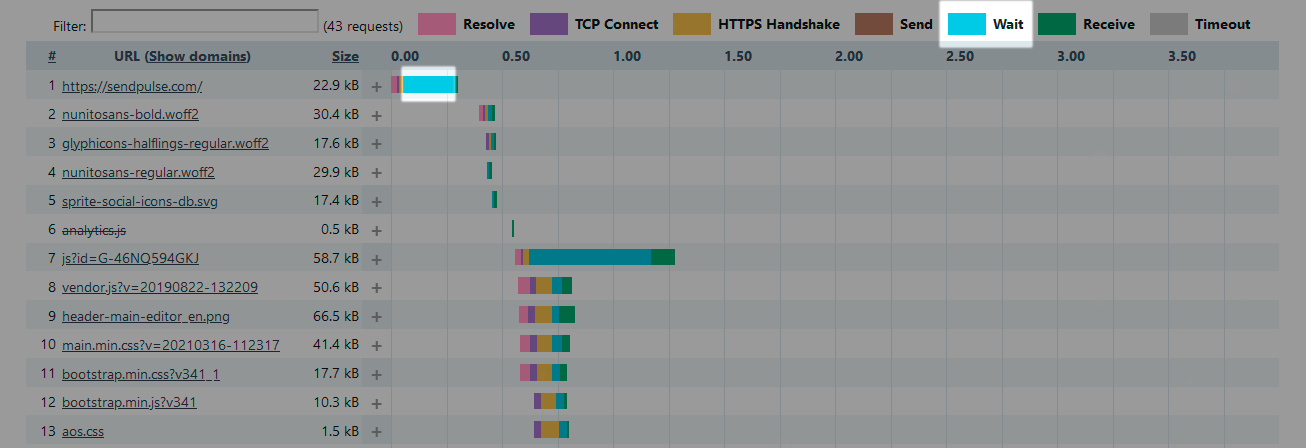Click the 58.7 kB size value
Screen dimensions: 1306x448
coord(335,258)
